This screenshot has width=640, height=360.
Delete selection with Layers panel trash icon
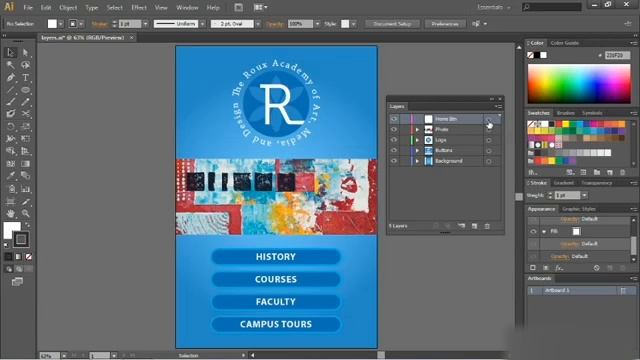pyautogui.click(x=487, y=226)
